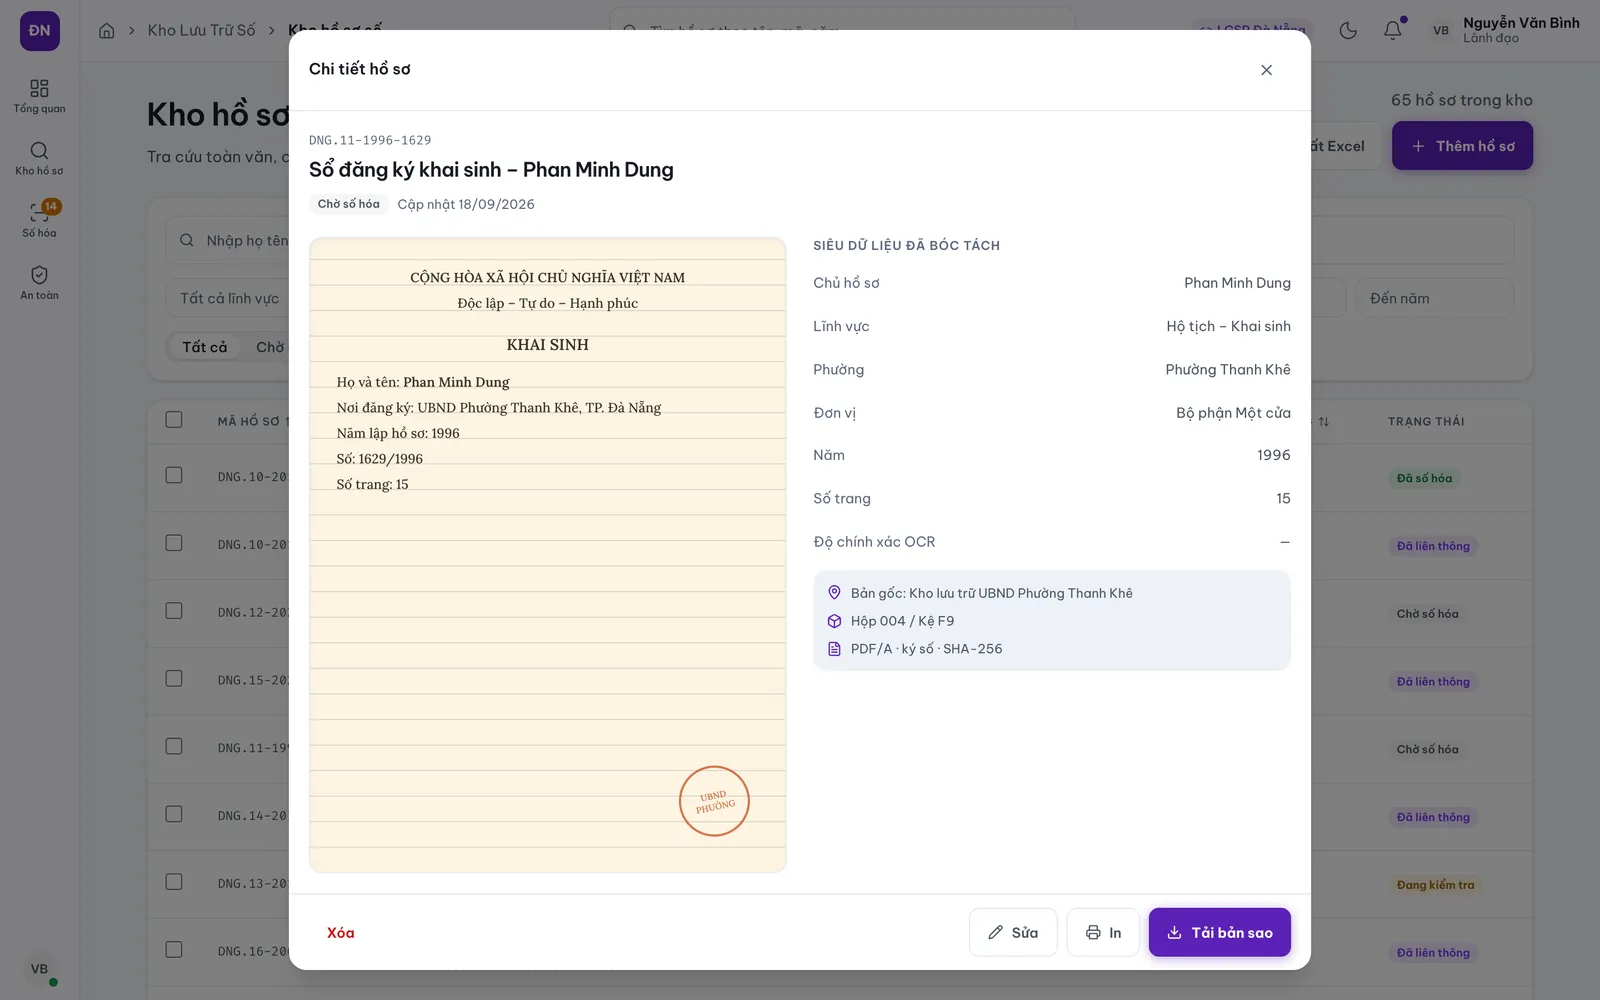
Task: Click record code DNG.11-1996-1629
Action: coord(370,140)
